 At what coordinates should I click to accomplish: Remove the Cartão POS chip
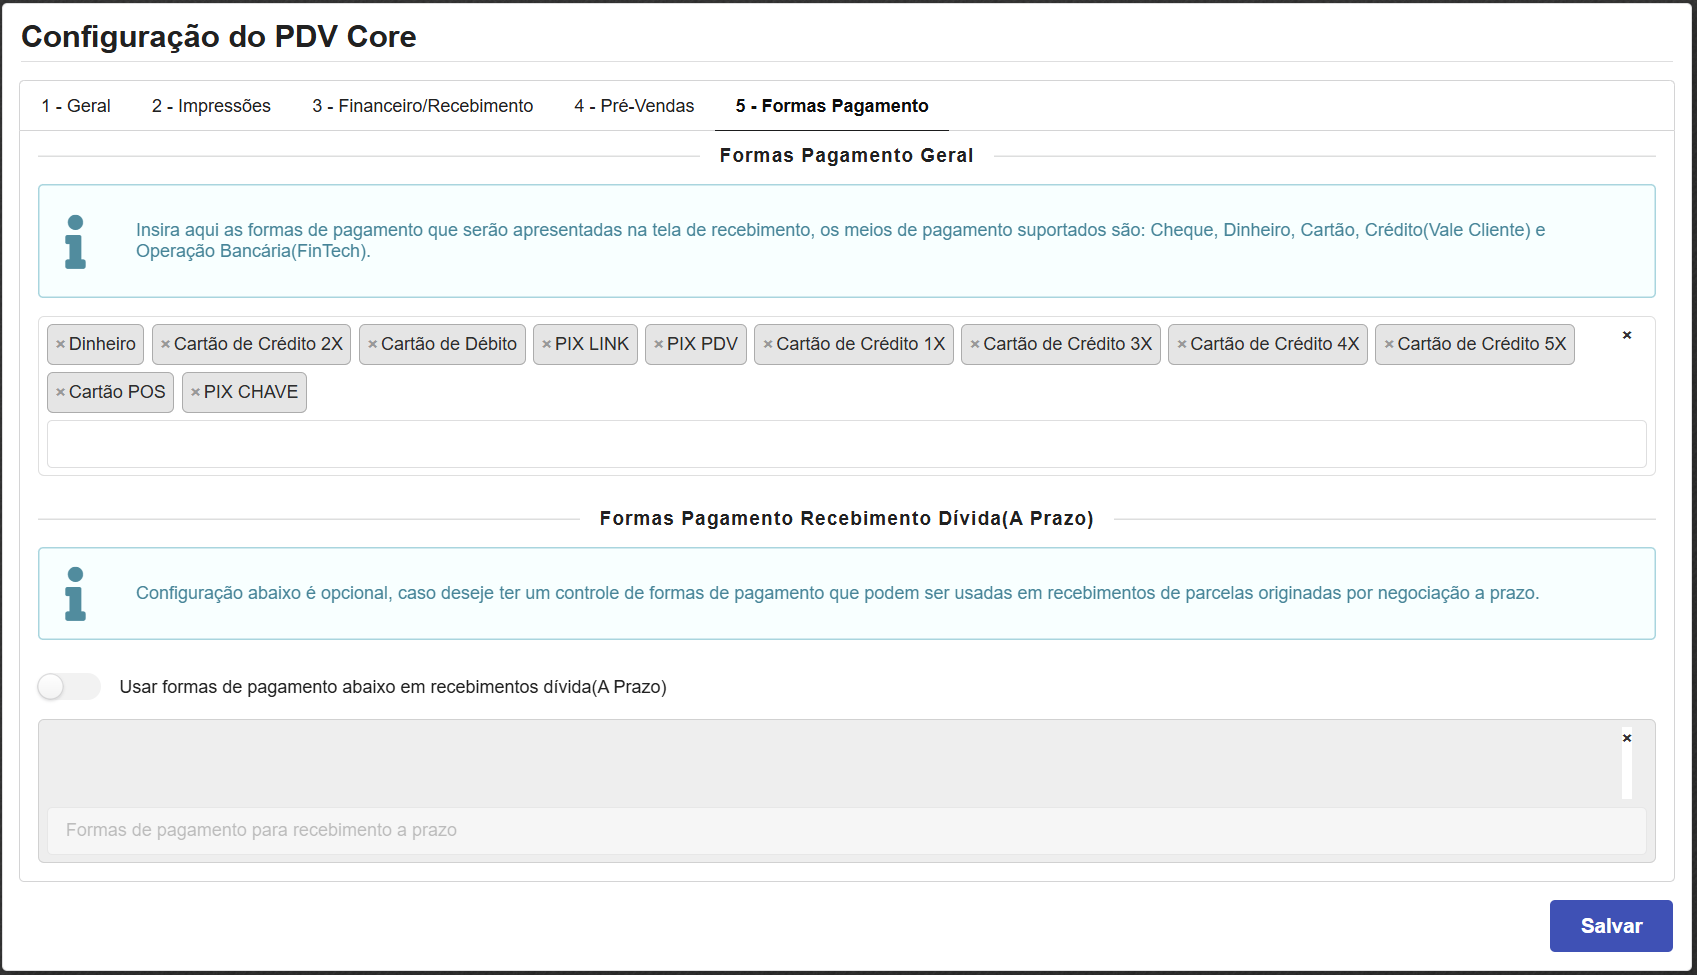coord(59,392)
